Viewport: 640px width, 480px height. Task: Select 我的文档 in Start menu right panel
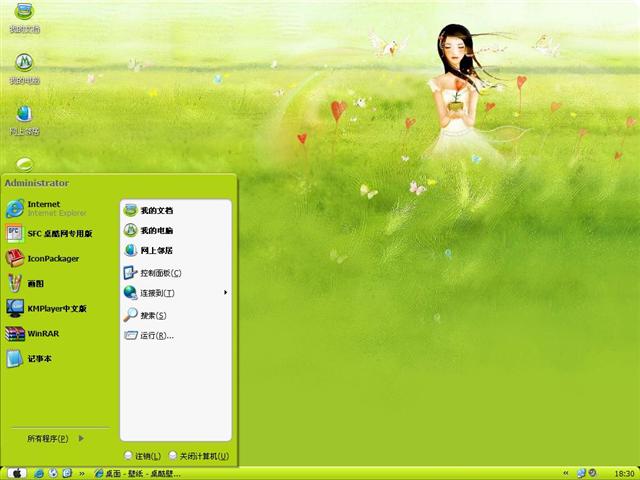pyautogui.click(x=149, y=210)
